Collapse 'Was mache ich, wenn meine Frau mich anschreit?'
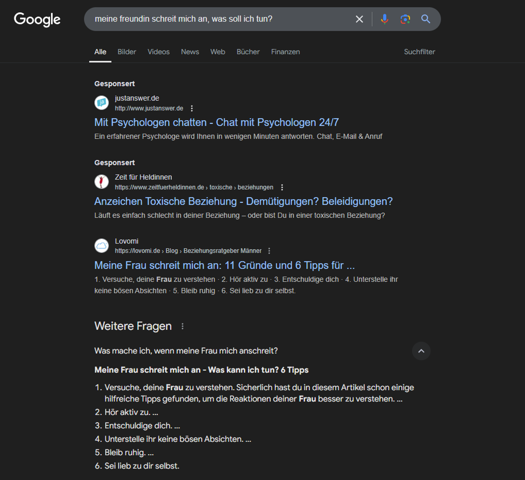525x480 pixels. point(186,351)
